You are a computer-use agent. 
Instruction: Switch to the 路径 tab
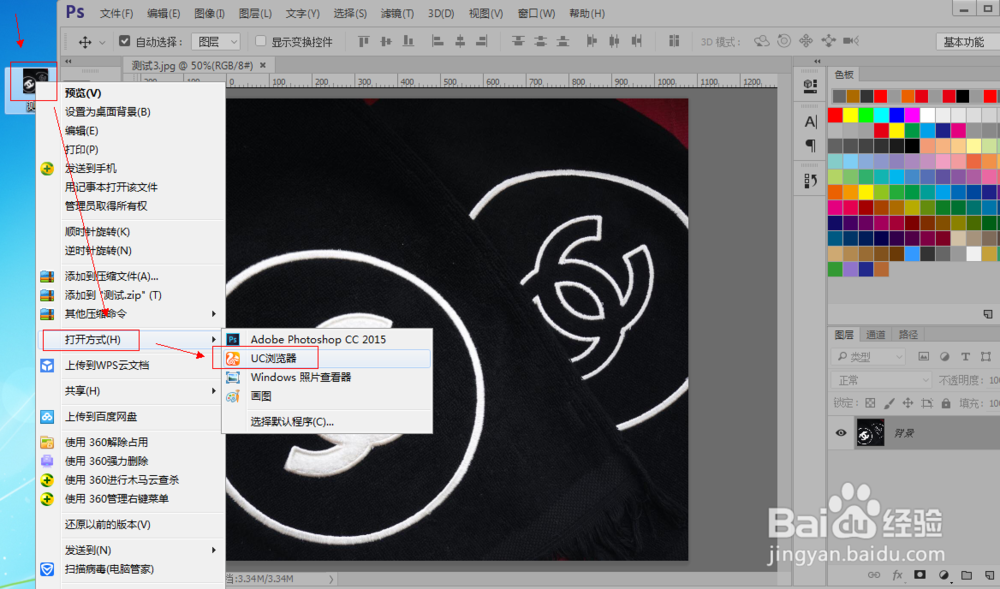click(x=908, y=335)
